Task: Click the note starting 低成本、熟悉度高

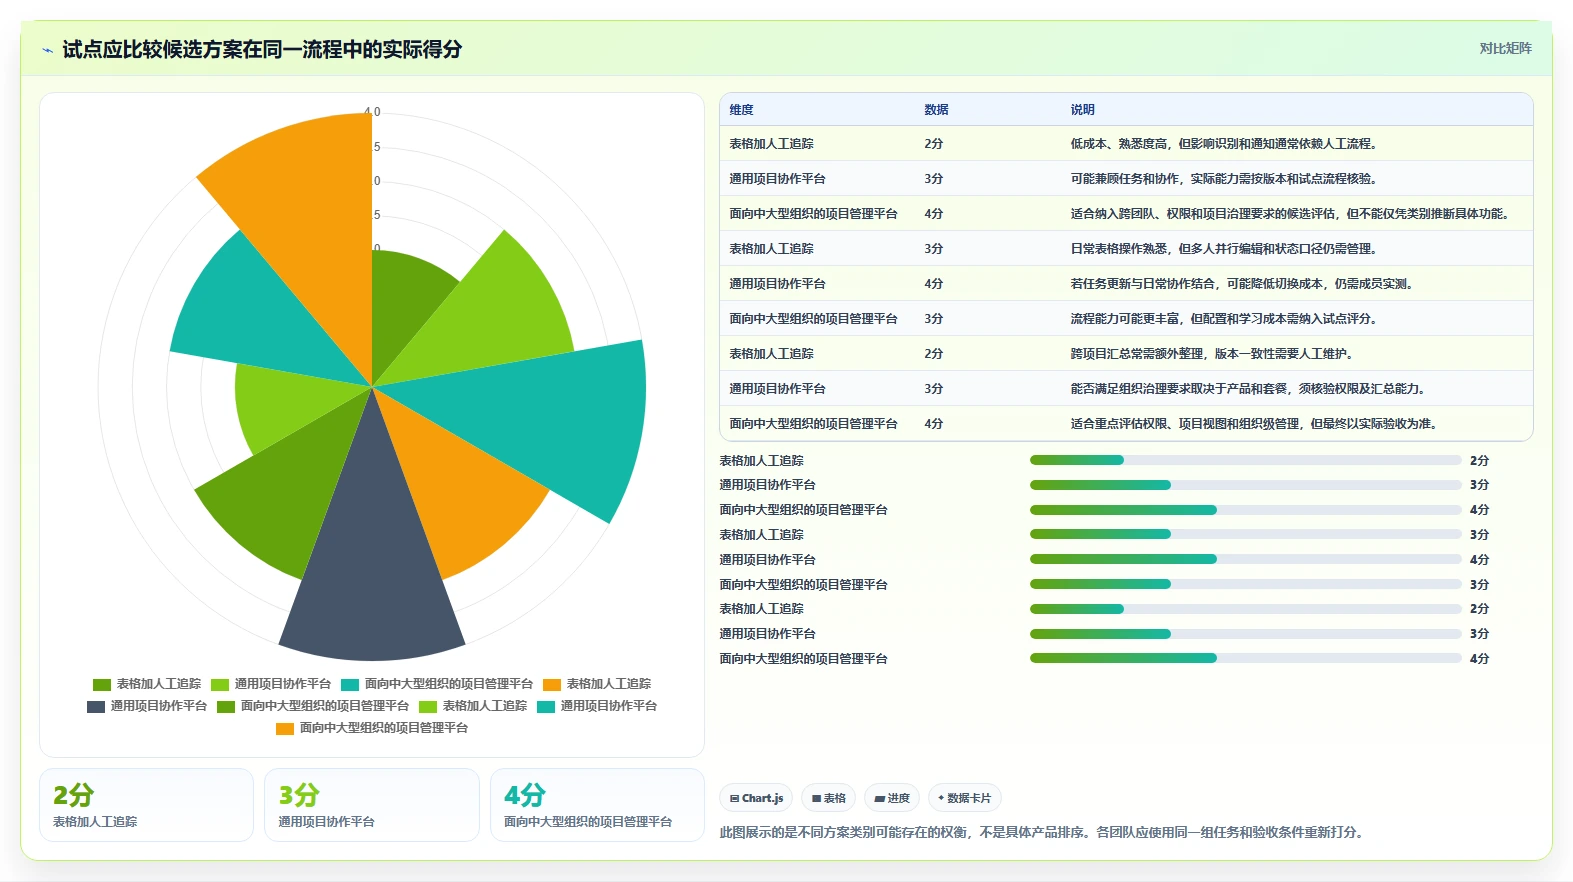Action: pyautogui.click(x=1226, y=144)
